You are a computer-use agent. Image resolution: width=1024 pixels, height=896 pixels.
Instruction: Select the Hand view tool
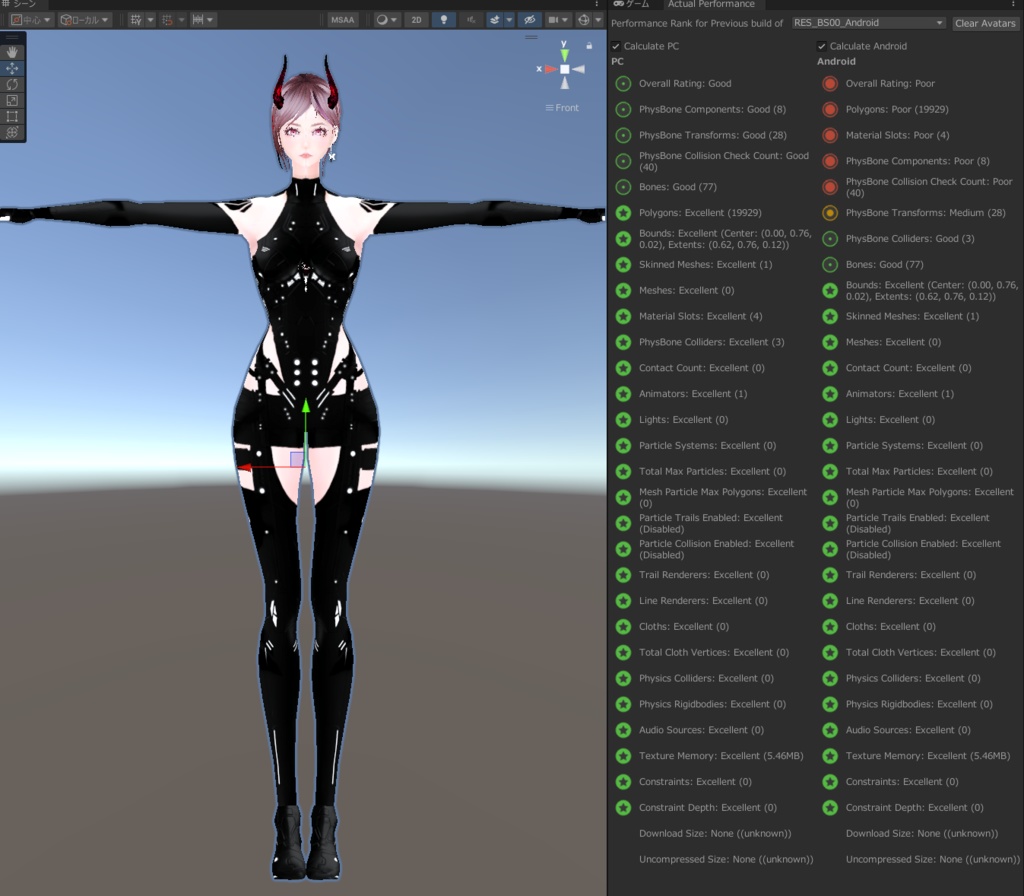(12, 52)
